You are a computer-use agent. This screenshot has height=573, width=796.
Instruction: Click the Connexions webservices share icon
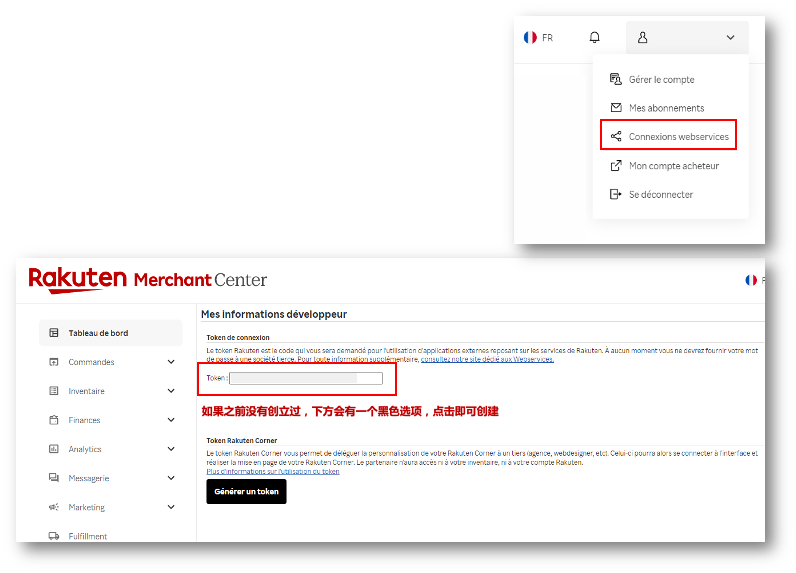tap(616, 136)
